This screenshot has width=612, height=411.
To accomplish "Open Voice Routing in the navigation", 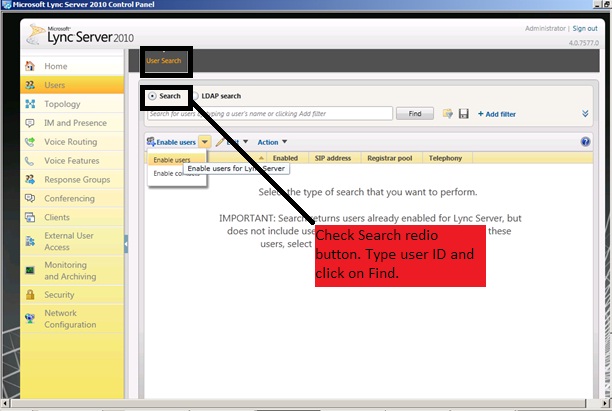I will tap(71, 142).
